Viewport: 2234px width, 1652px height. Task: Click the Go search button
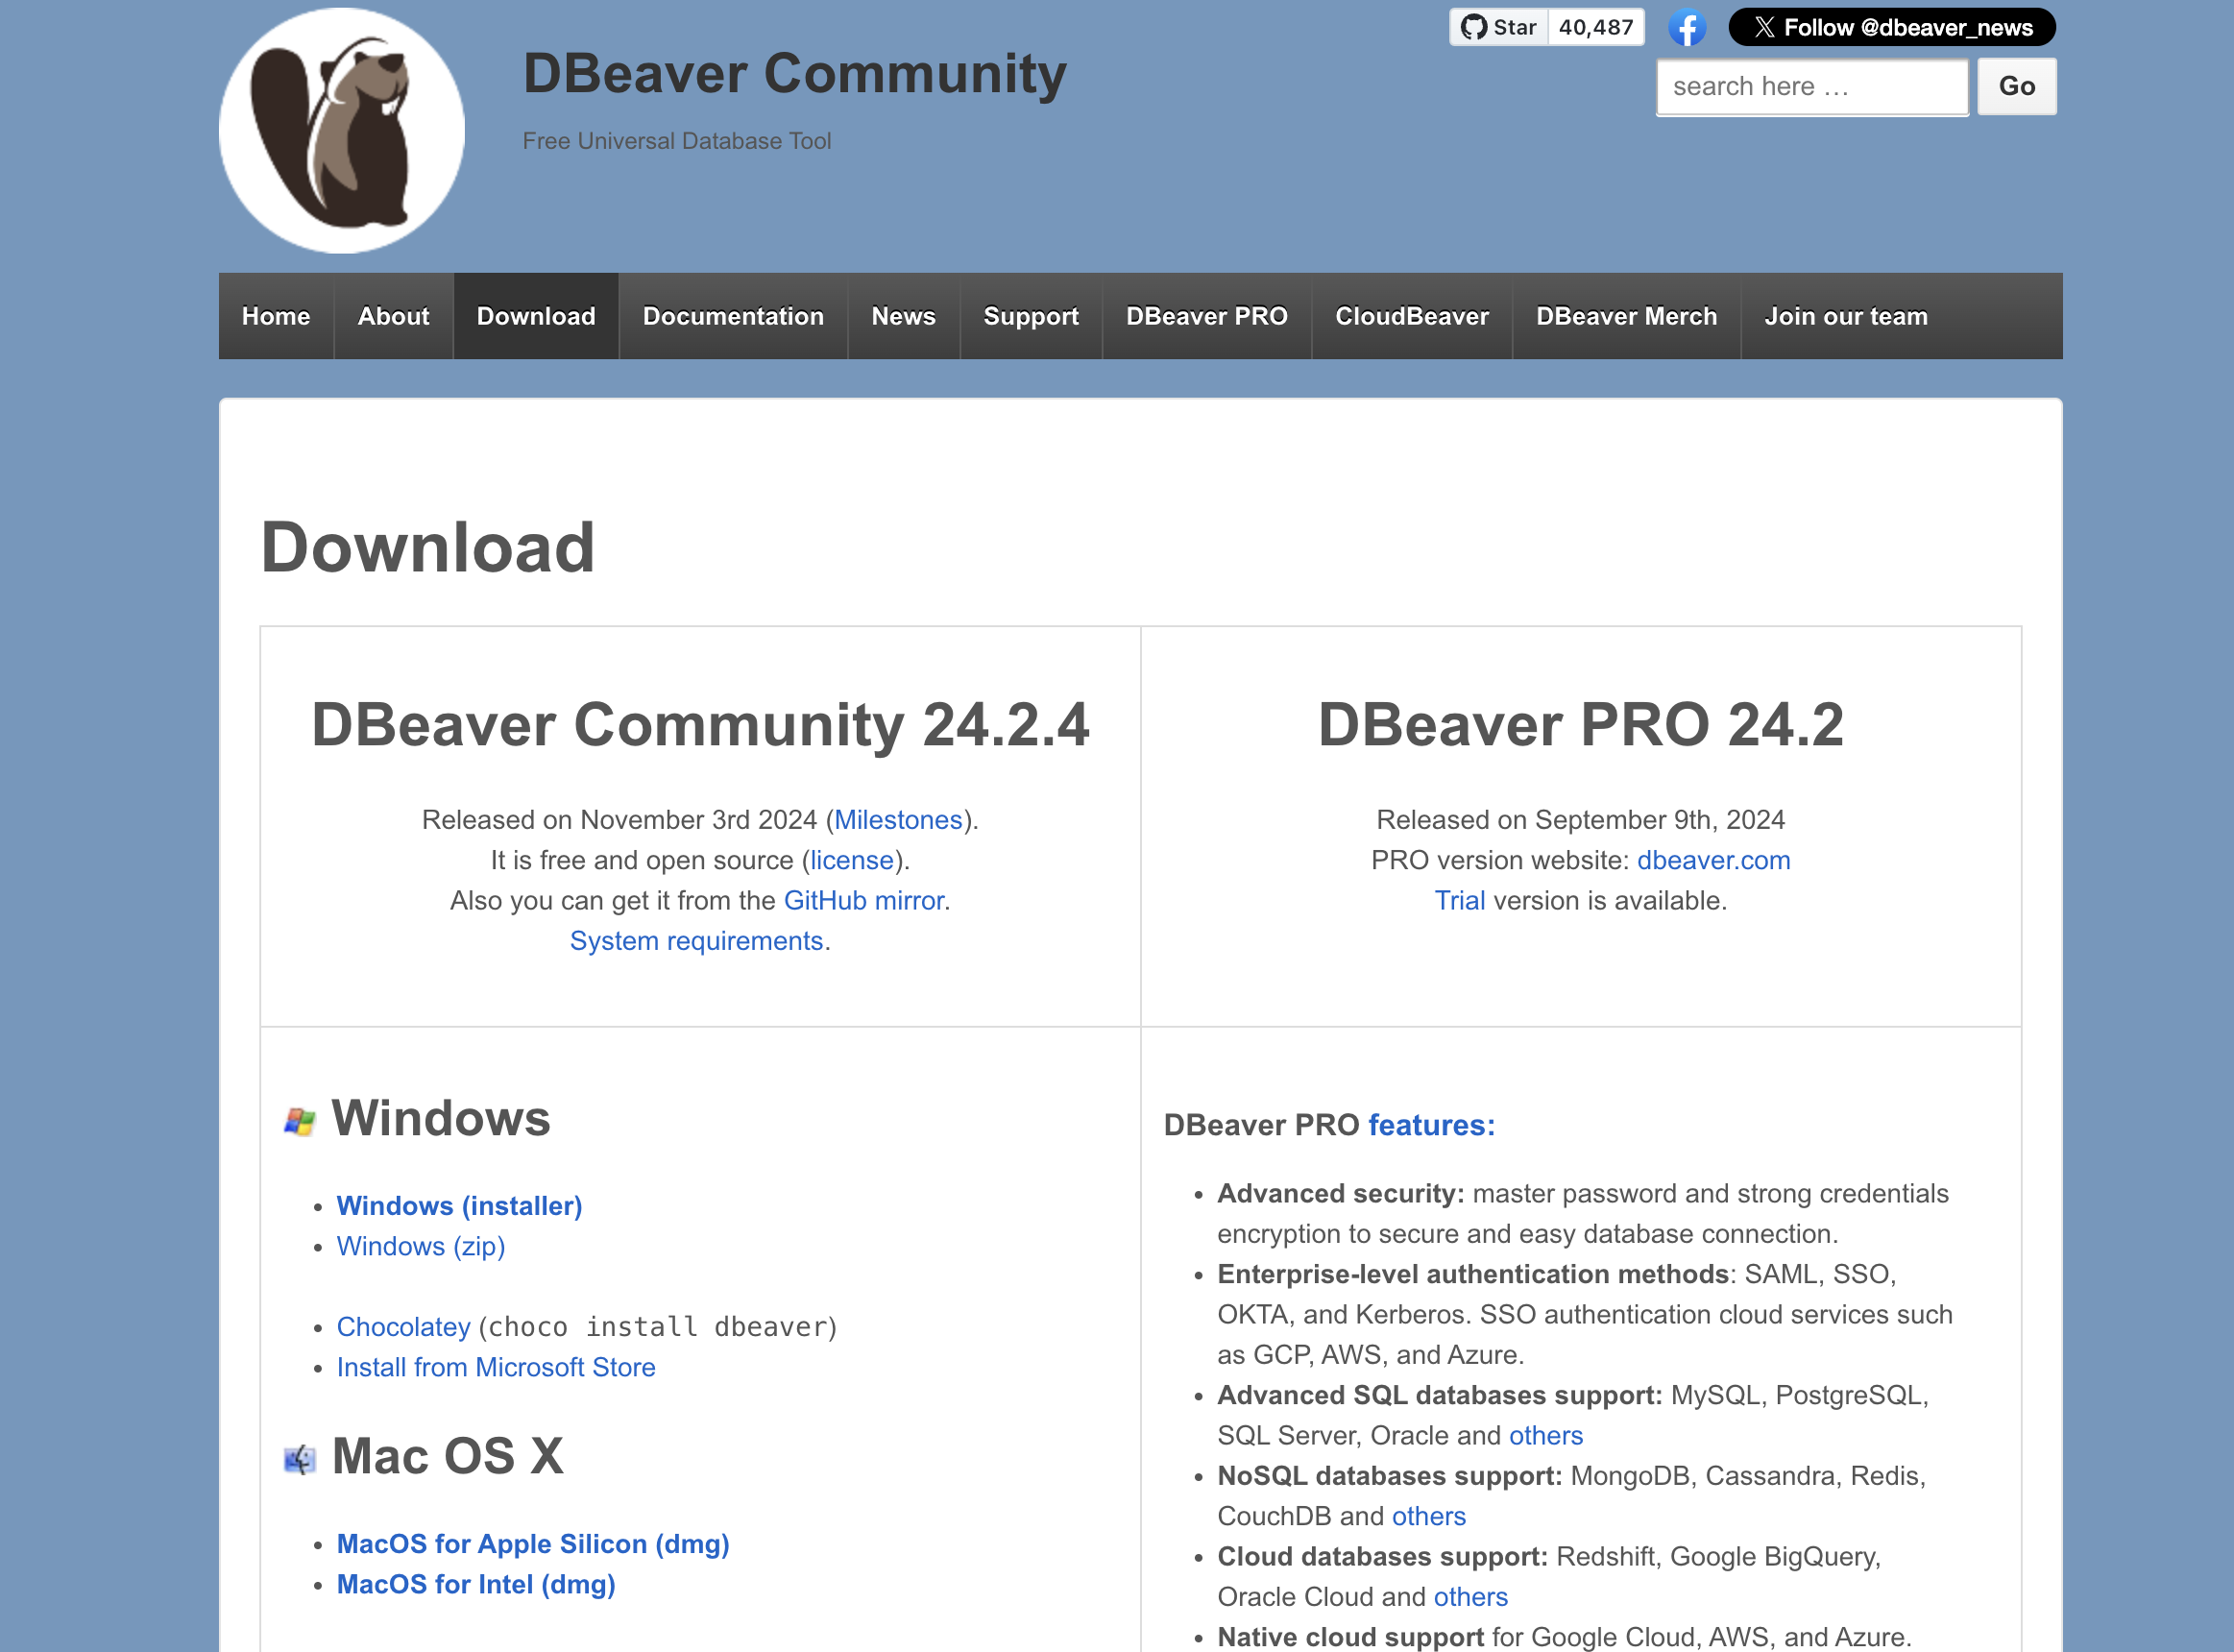click(x=2016, y=87)
